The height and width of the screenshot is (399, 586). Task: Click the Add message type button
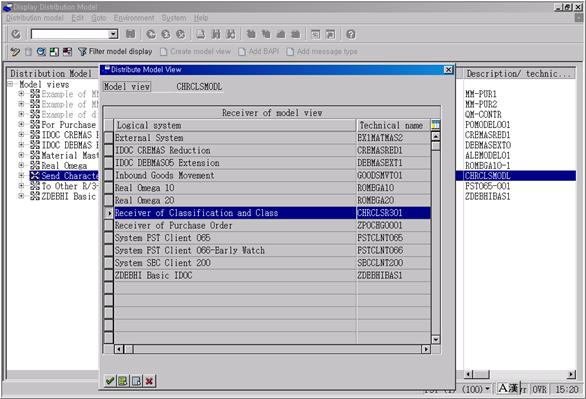(322, 52)
